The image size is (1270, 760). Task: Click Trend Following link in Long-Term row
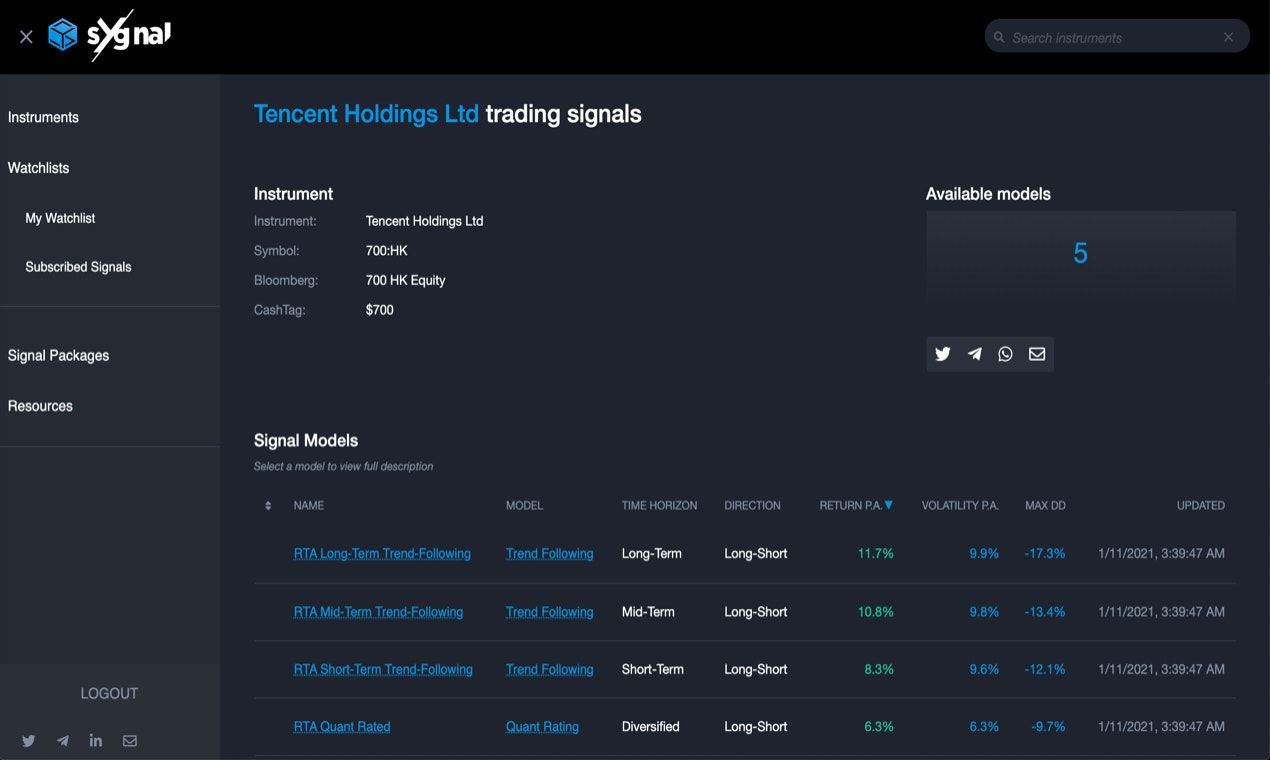550,554
